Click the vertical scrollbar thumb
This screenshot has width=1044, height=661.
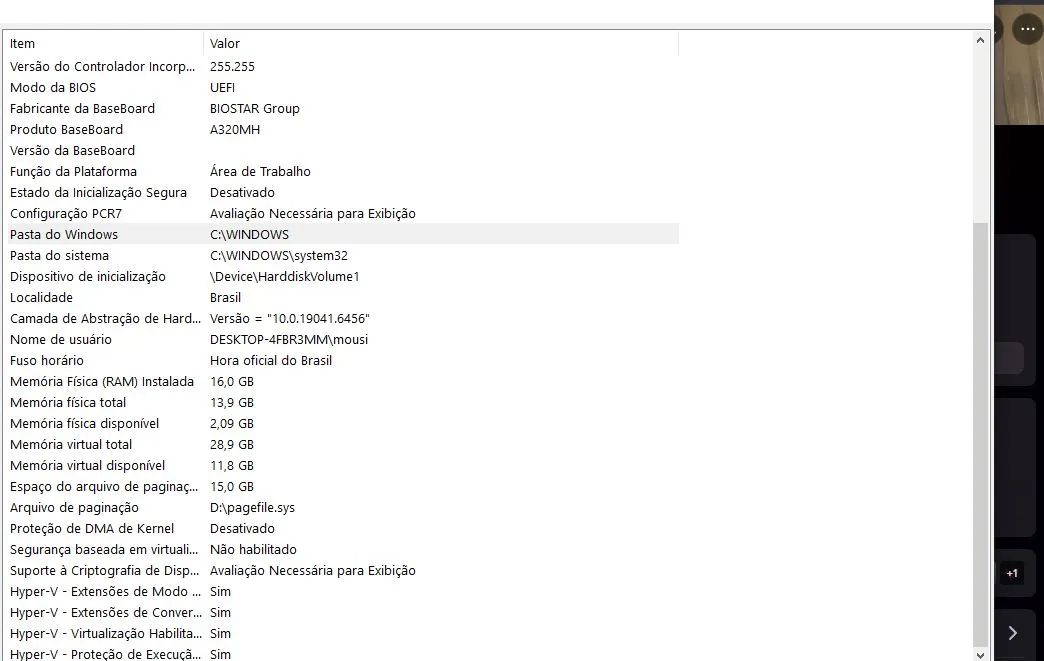coord(980,434)
